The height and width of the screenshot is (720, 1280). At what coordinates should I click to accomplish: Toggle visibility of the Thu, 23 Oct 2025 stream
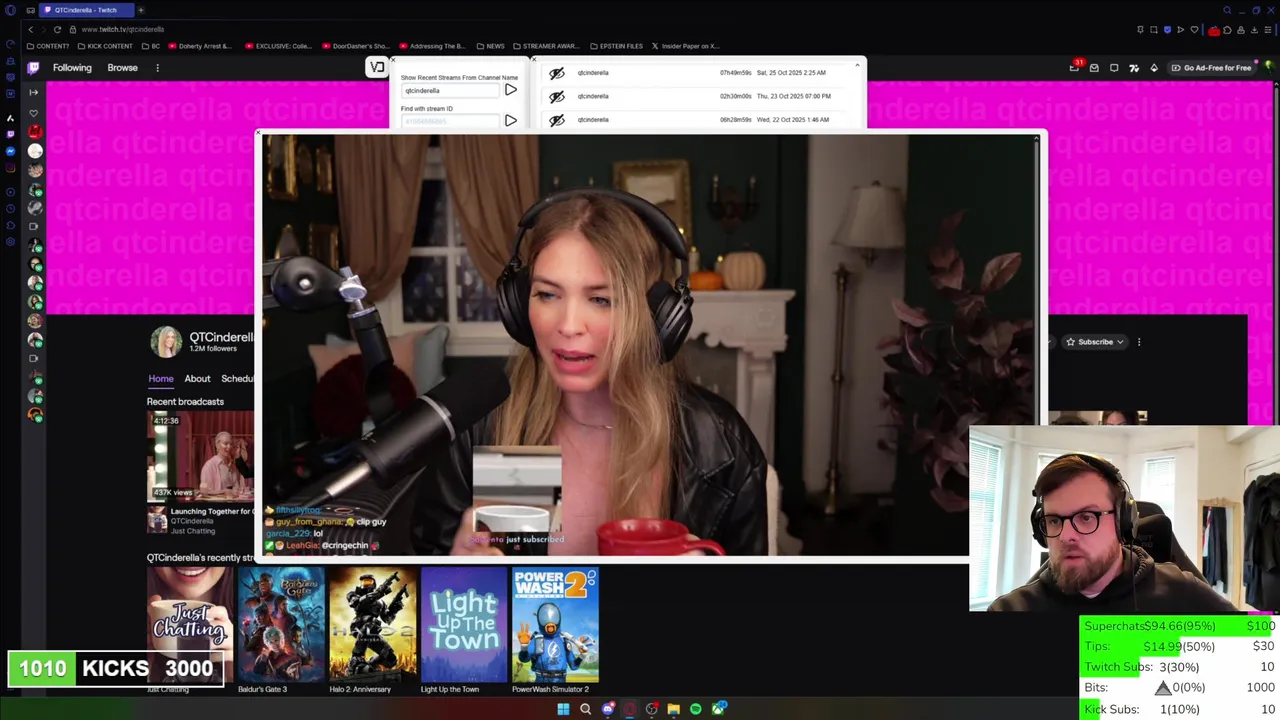point(557,96)
